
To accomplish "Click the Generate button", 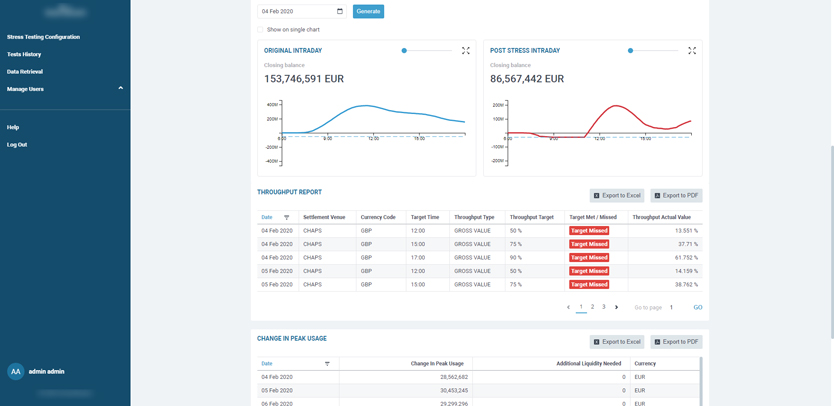I will (x=368, y=12).
